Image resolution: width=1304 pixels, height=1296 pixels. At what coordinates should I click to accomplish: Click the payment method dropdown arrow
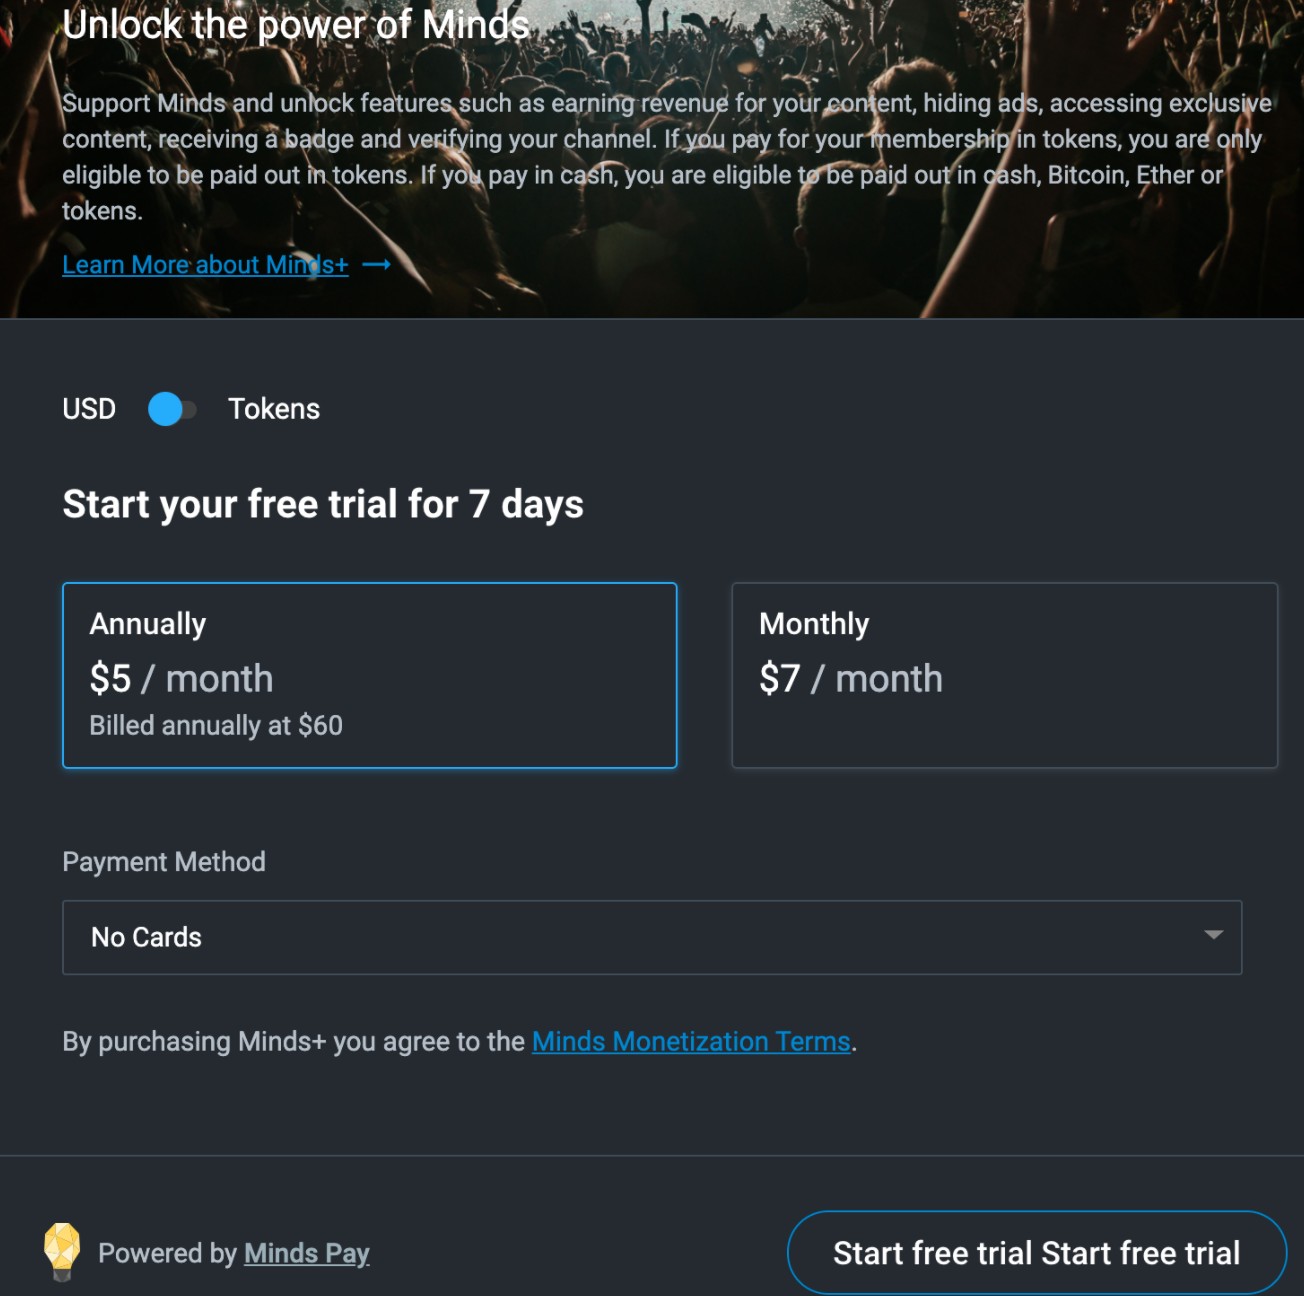1213,935
